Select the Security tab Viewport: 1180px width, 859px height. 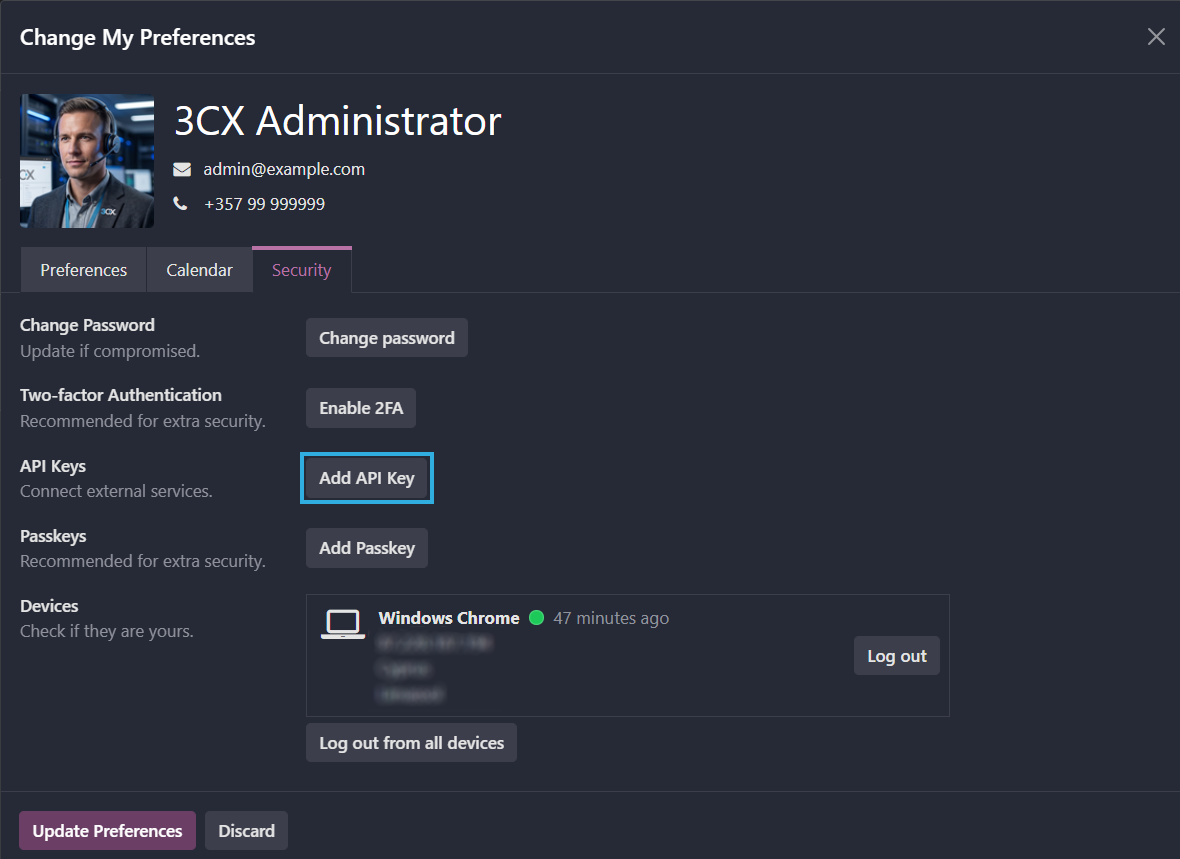302,270
